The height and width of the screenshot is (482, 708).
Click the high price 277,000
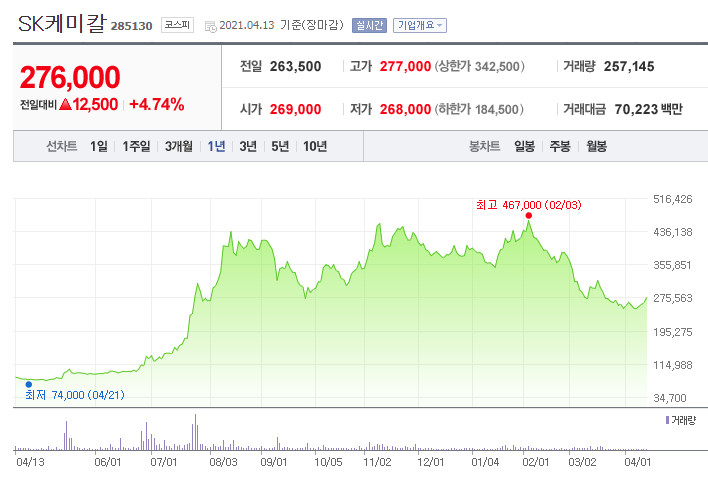click(405, 66)
